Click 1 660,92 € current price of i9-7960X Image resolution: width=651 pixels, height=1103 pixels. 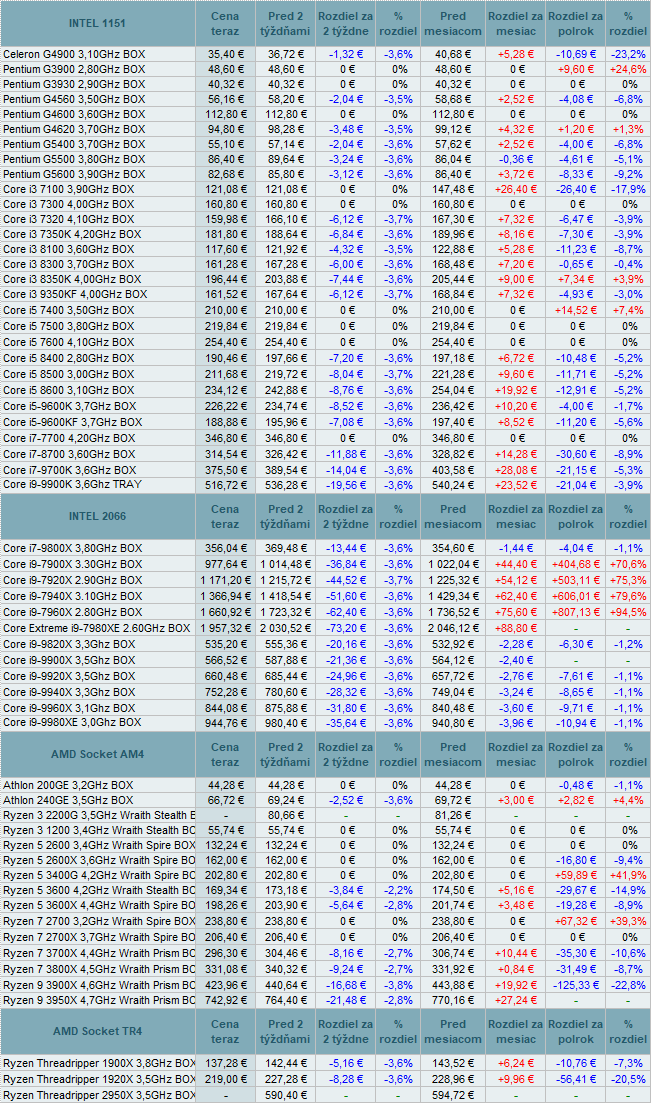tap(225, 612)
